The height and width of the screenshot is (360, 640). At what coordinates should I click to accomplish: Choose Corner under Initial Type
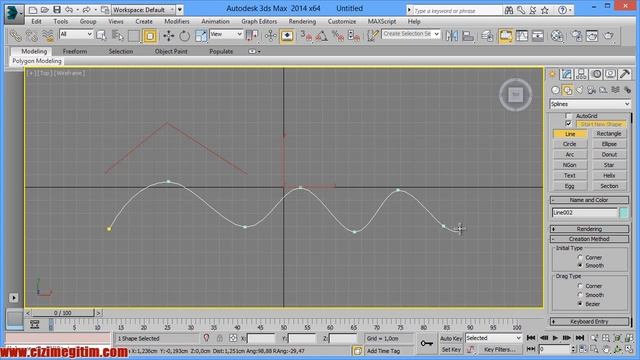click(580, 258)
